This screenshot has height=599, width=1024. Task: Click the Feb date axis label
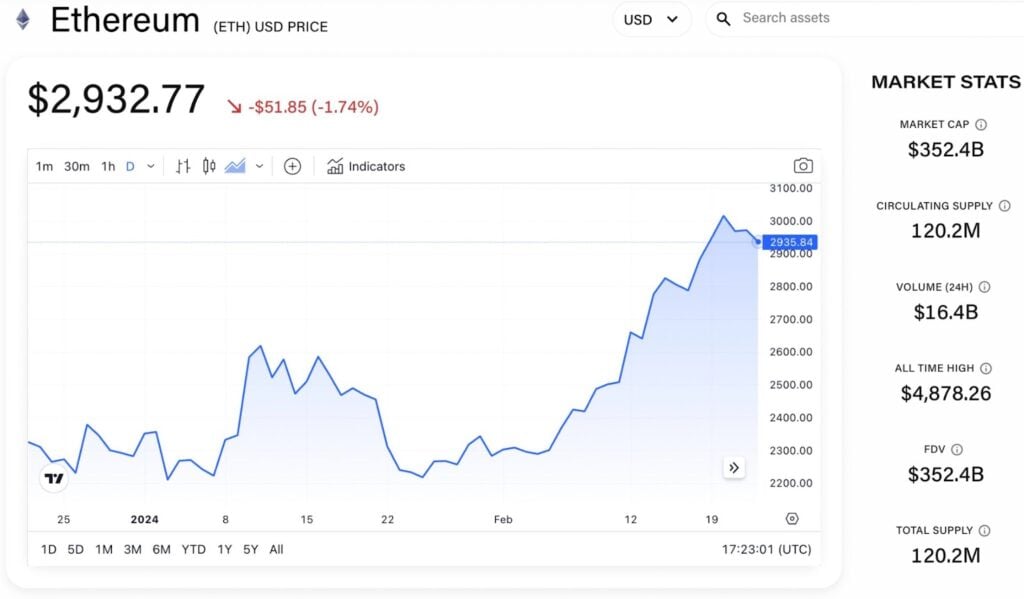[x=503, y=519]
